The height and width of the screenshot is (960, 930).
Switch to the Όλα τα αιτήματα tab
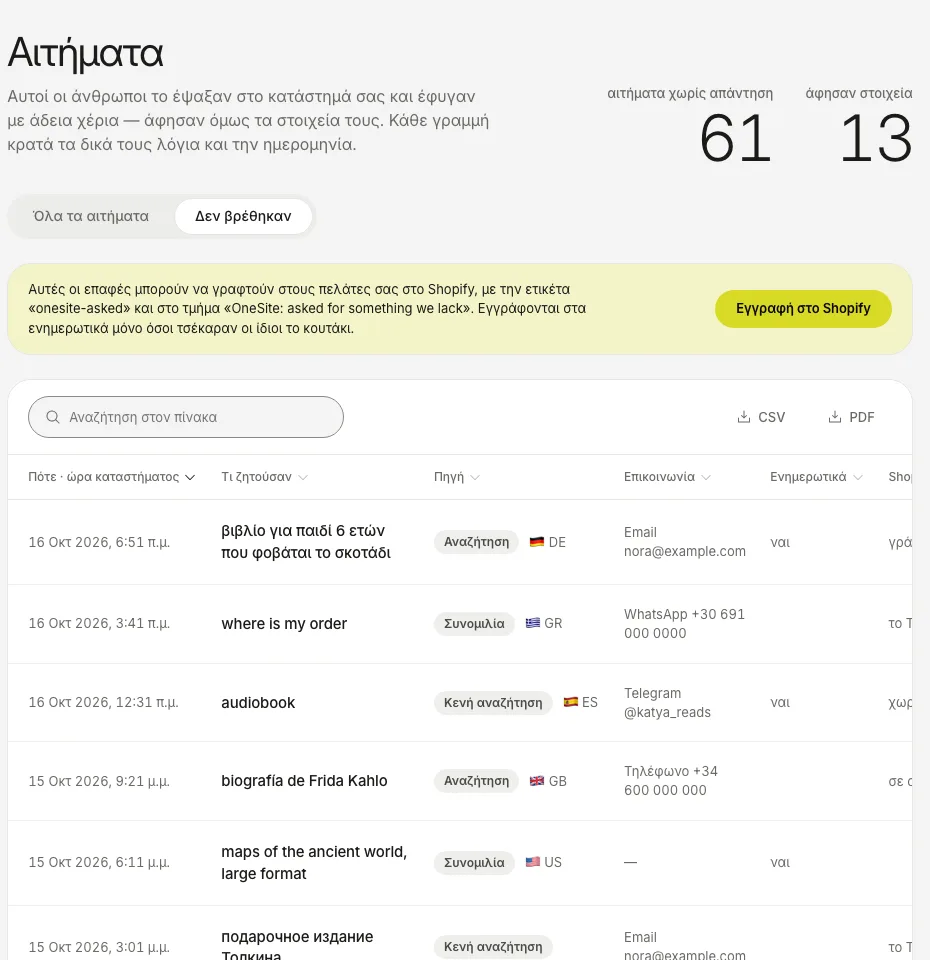[91, 216]
